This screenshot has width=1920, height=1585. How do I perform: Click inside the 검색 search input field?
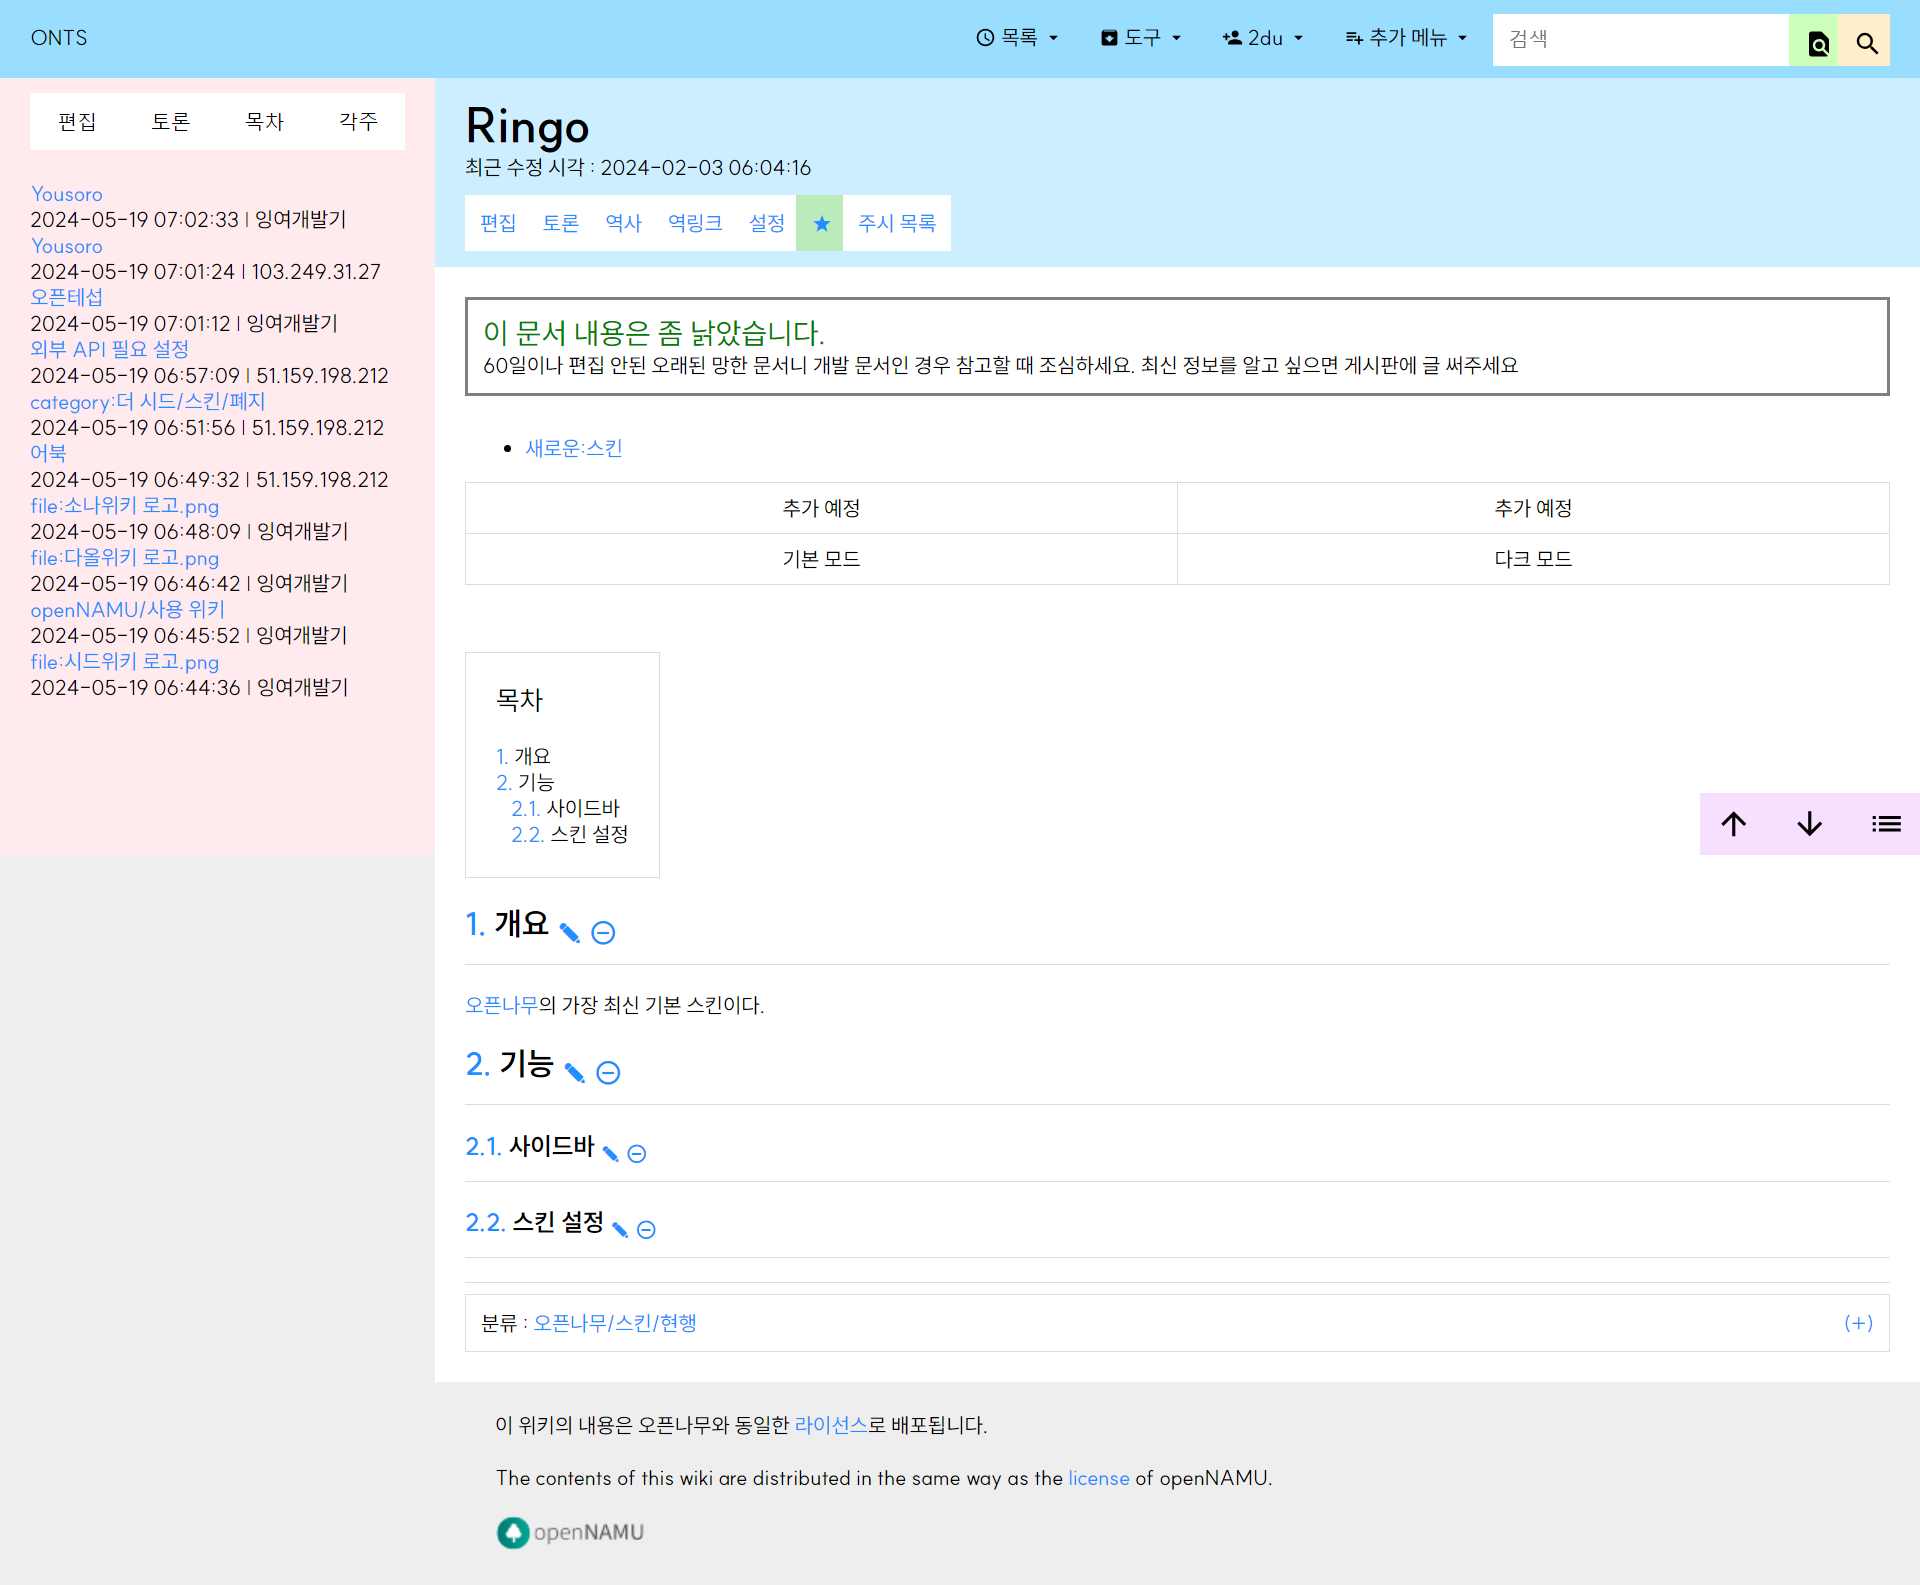pos(1640,39)
